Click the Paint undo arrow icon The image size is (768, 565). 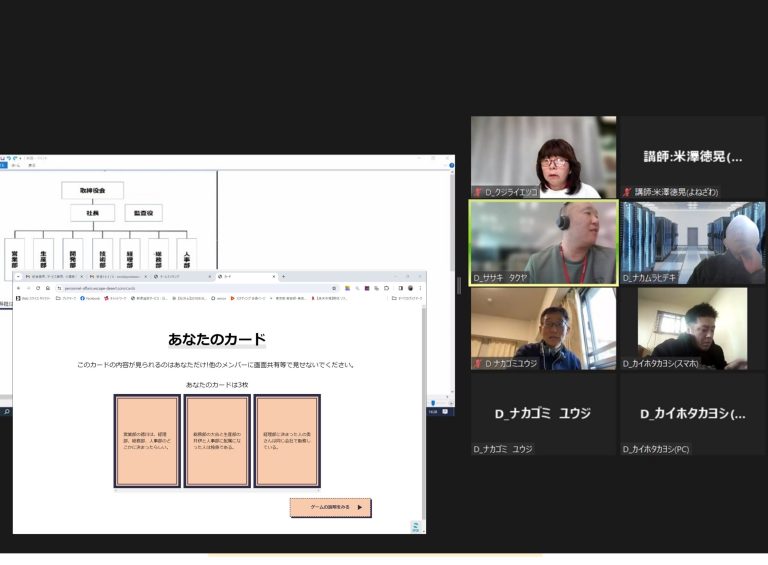(x=8, y=159)
